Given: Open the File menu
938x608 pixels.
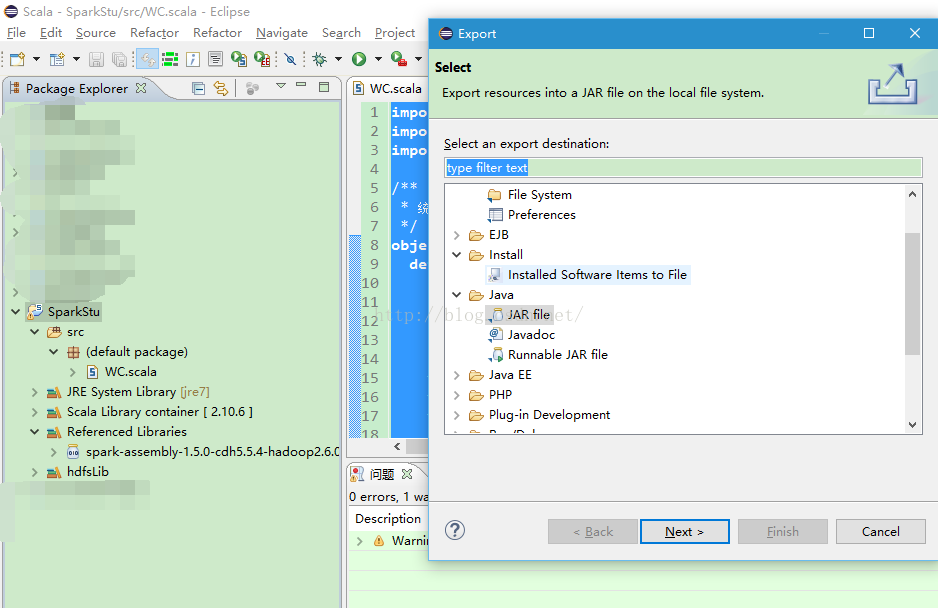Looking at the screenshot, I should [x=16, y=33].
